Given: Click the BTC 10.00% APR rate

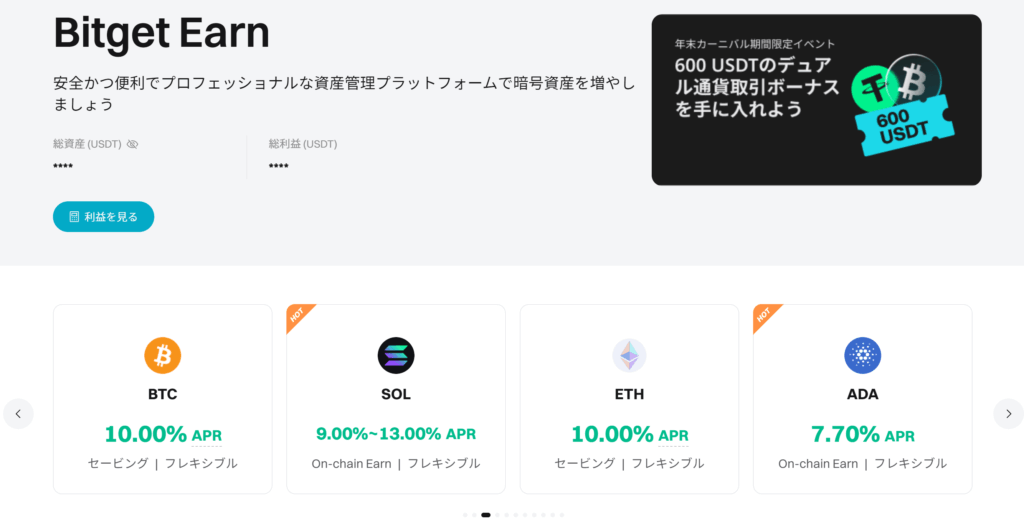Looking at the screenshot, I should tap(162, 434).
